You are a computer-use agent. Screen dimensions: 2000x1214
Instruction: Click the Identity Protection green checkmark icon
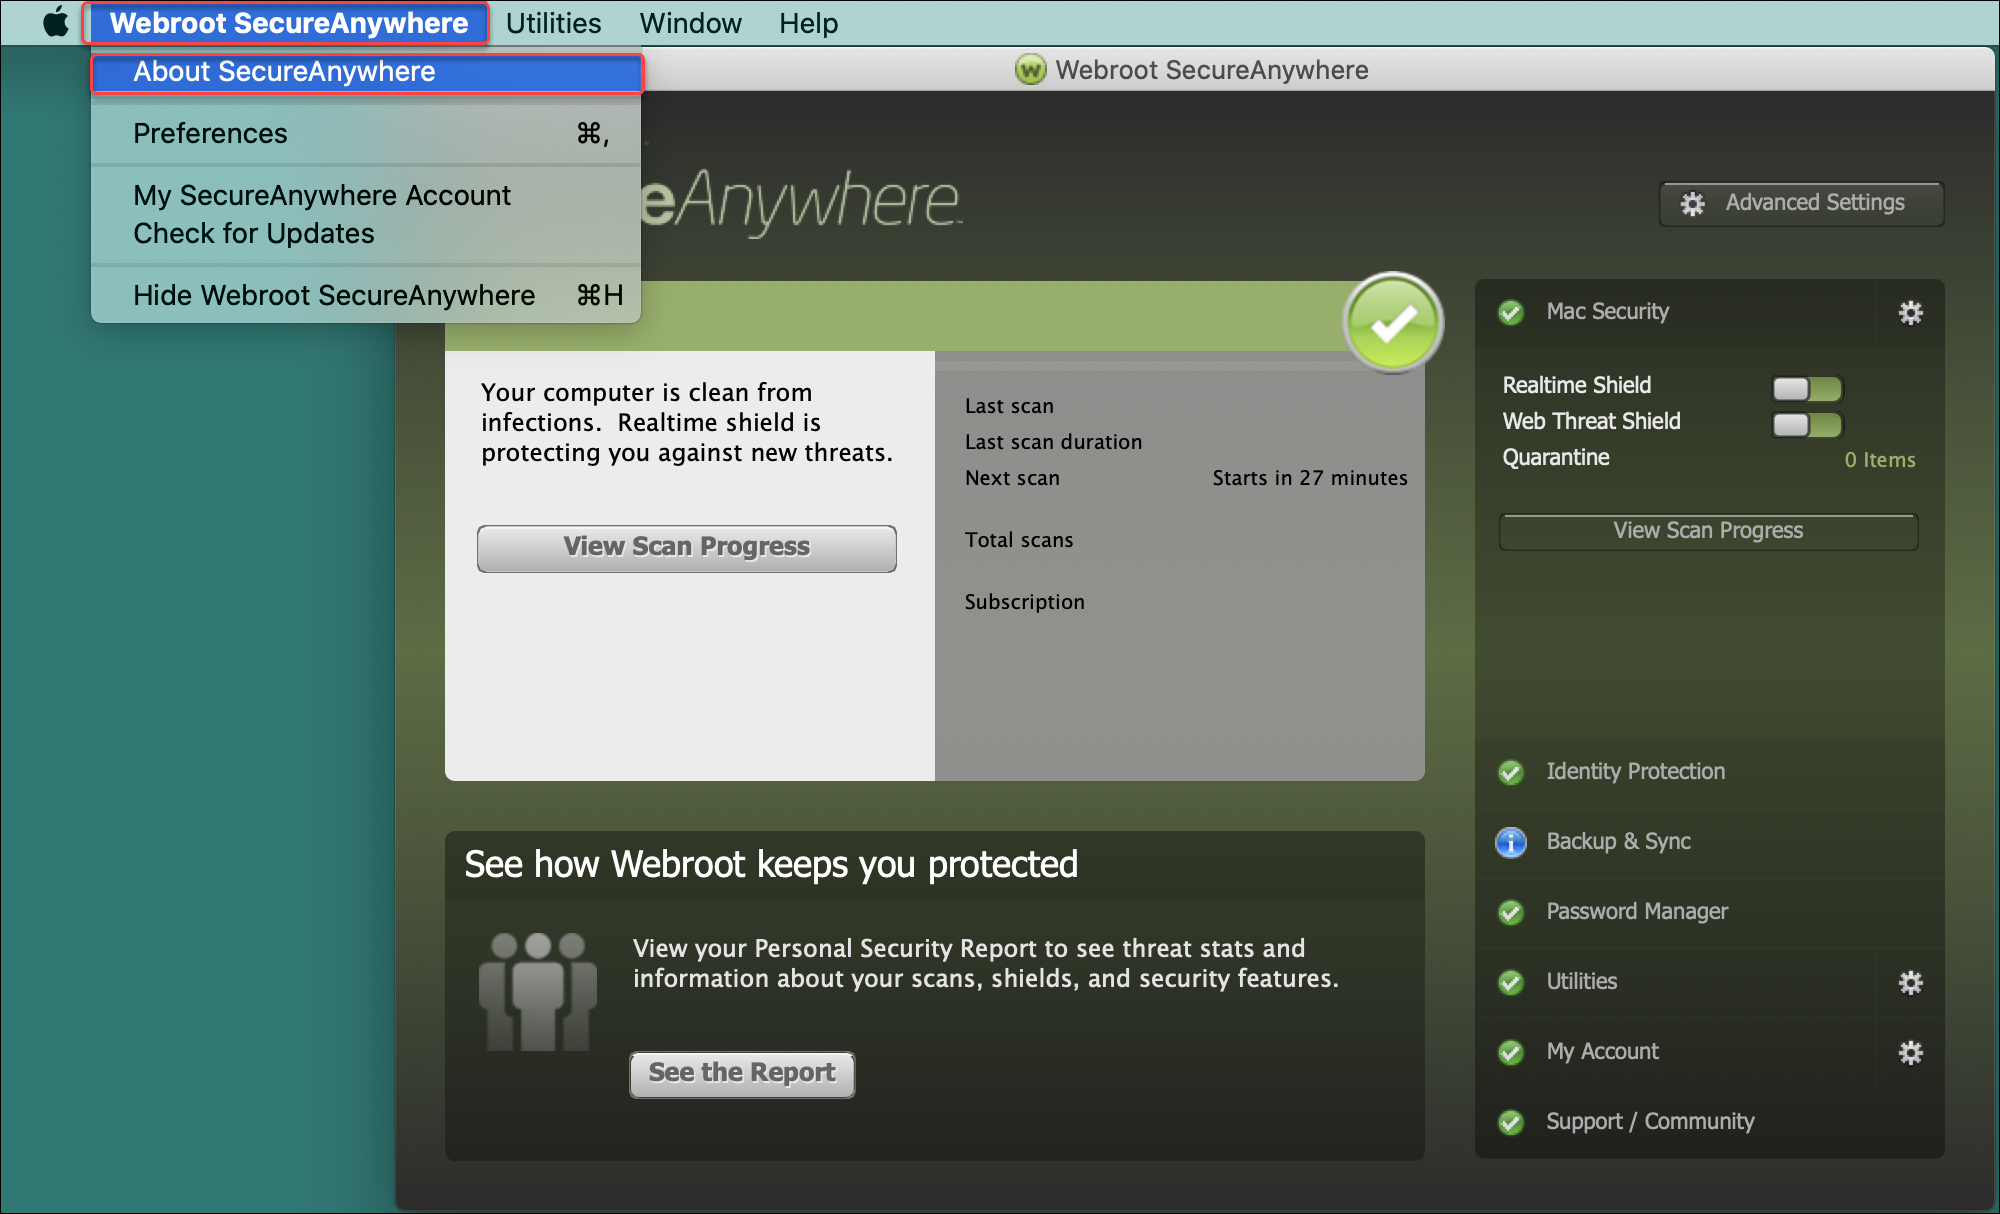(1510, 773)
